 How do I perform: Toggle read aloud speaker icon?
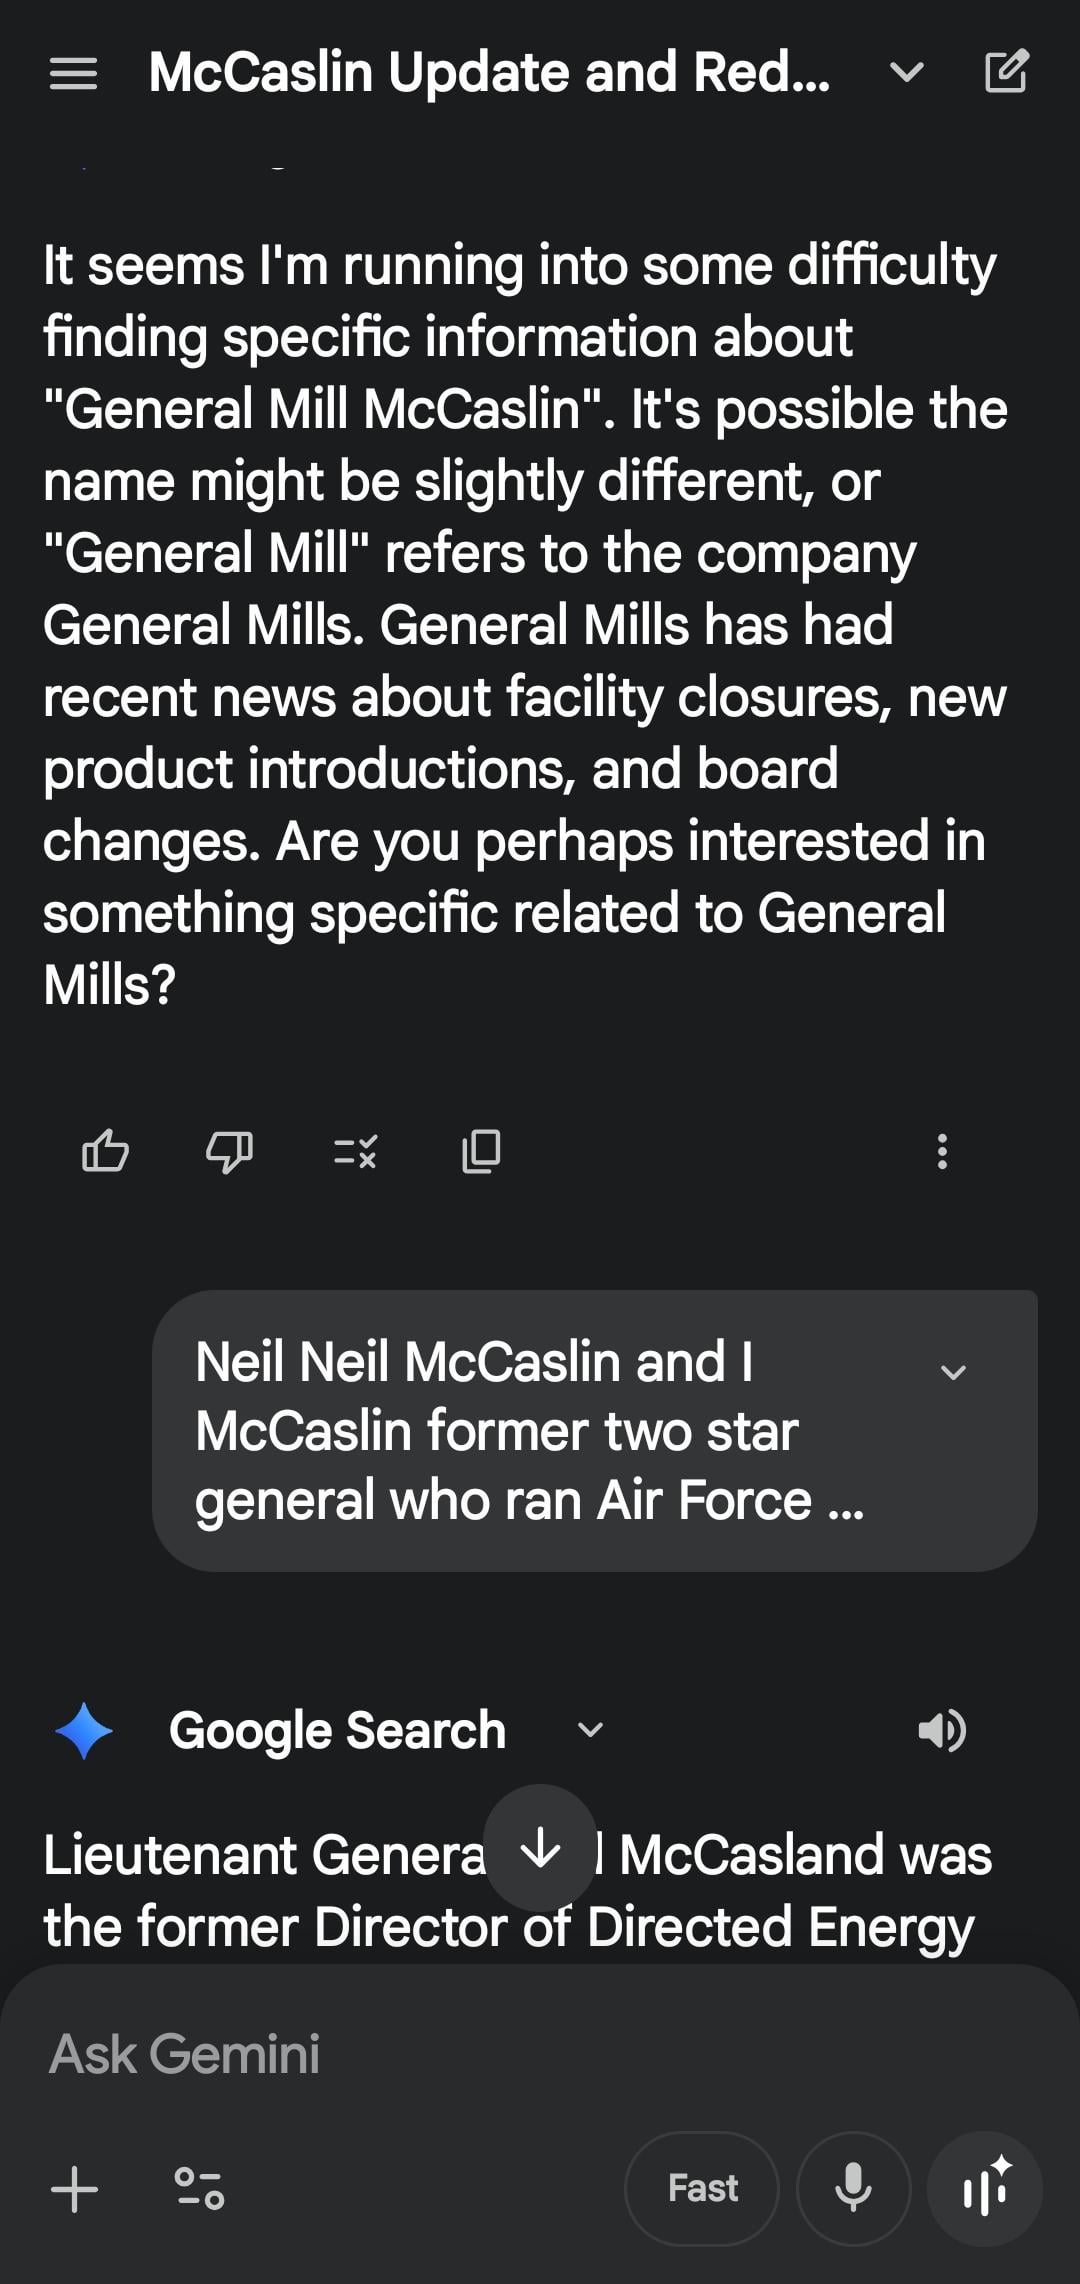[x=941, y=1730]
